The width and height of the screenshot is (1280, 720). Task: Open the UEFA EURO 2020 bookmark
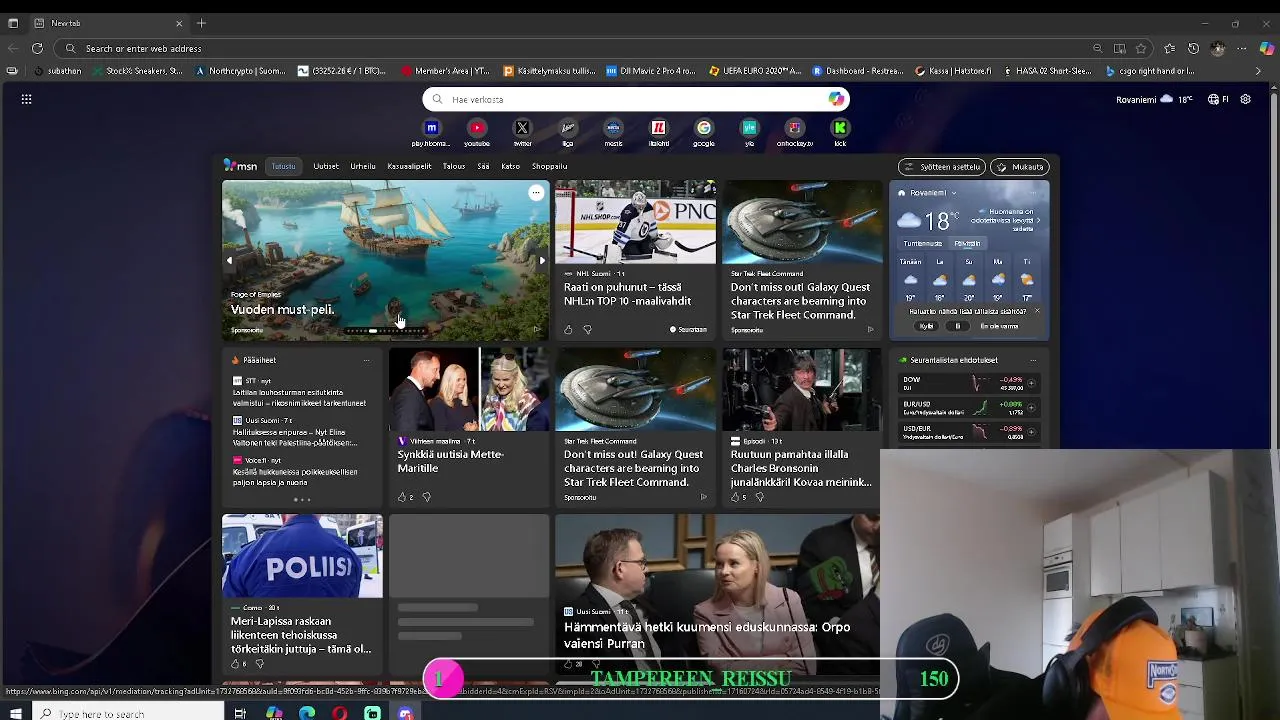pyautogui.click(x=755, y=71)
